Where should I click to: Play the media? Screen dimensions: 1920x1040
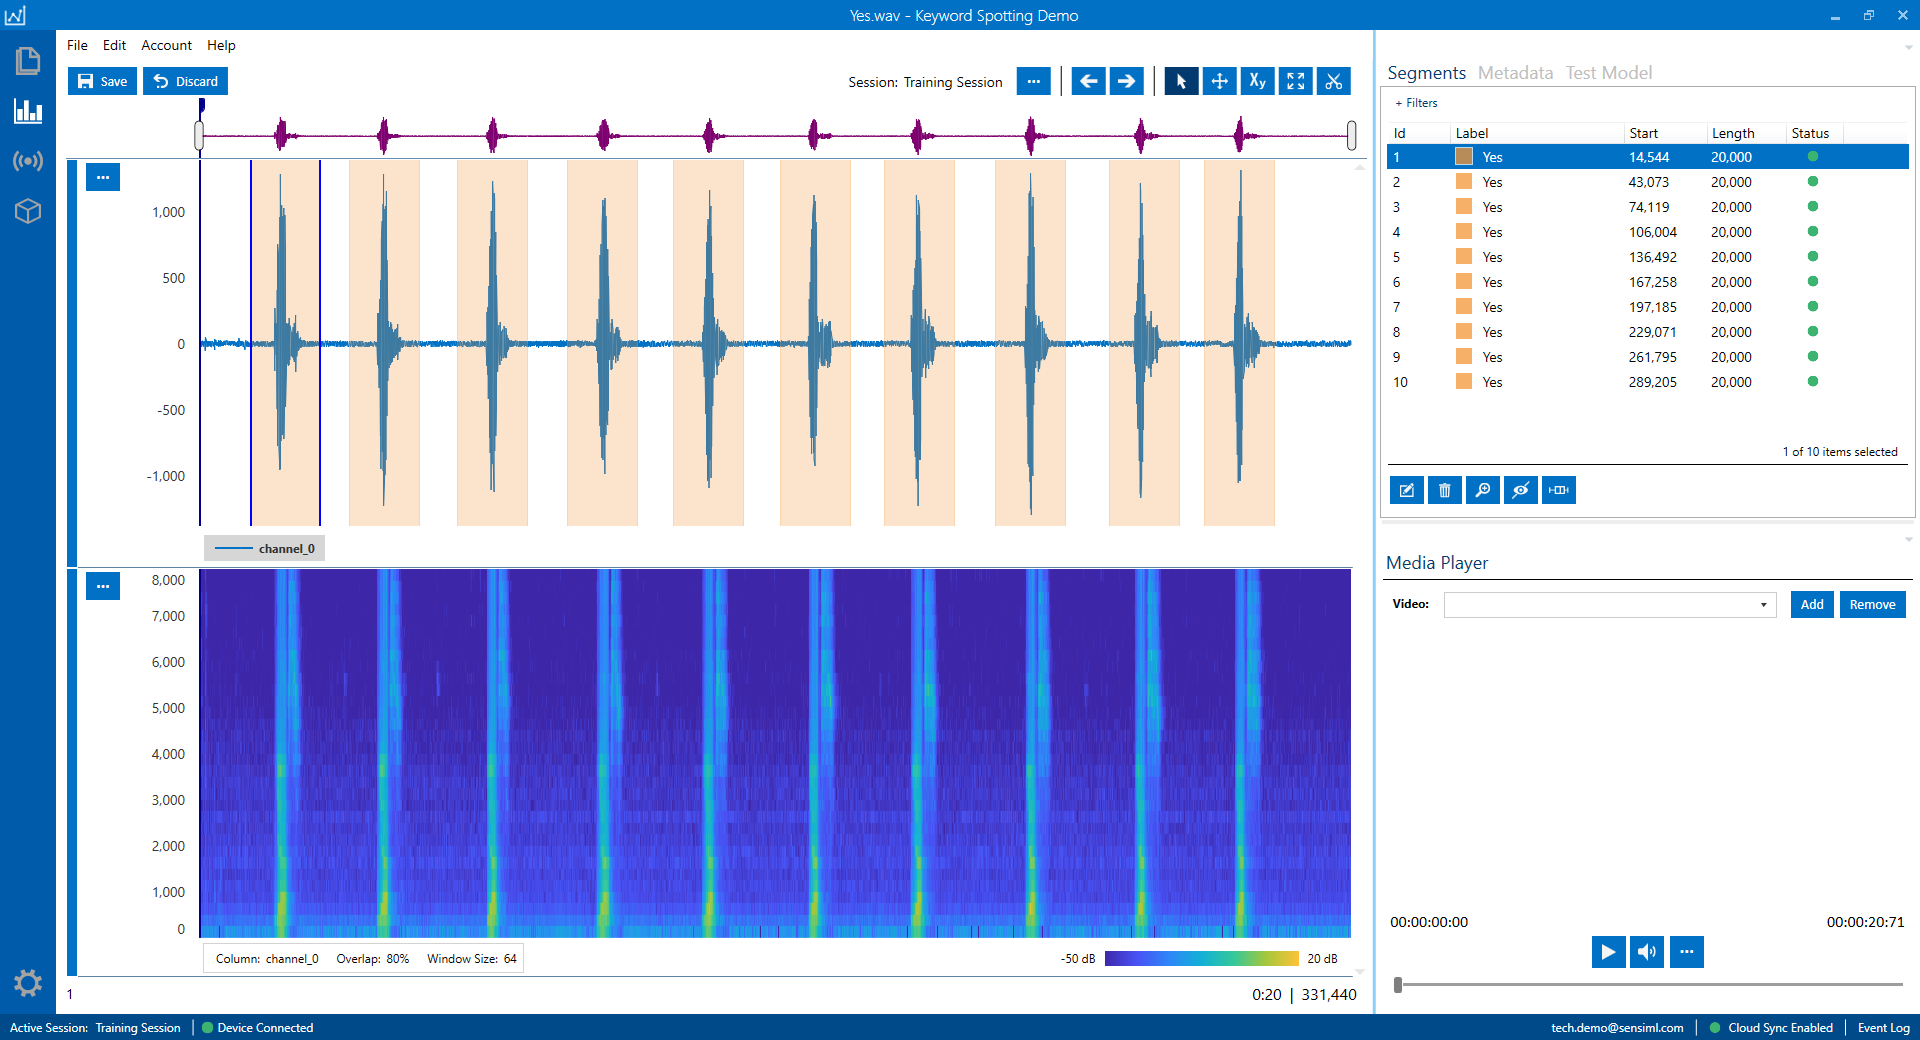1608,952
